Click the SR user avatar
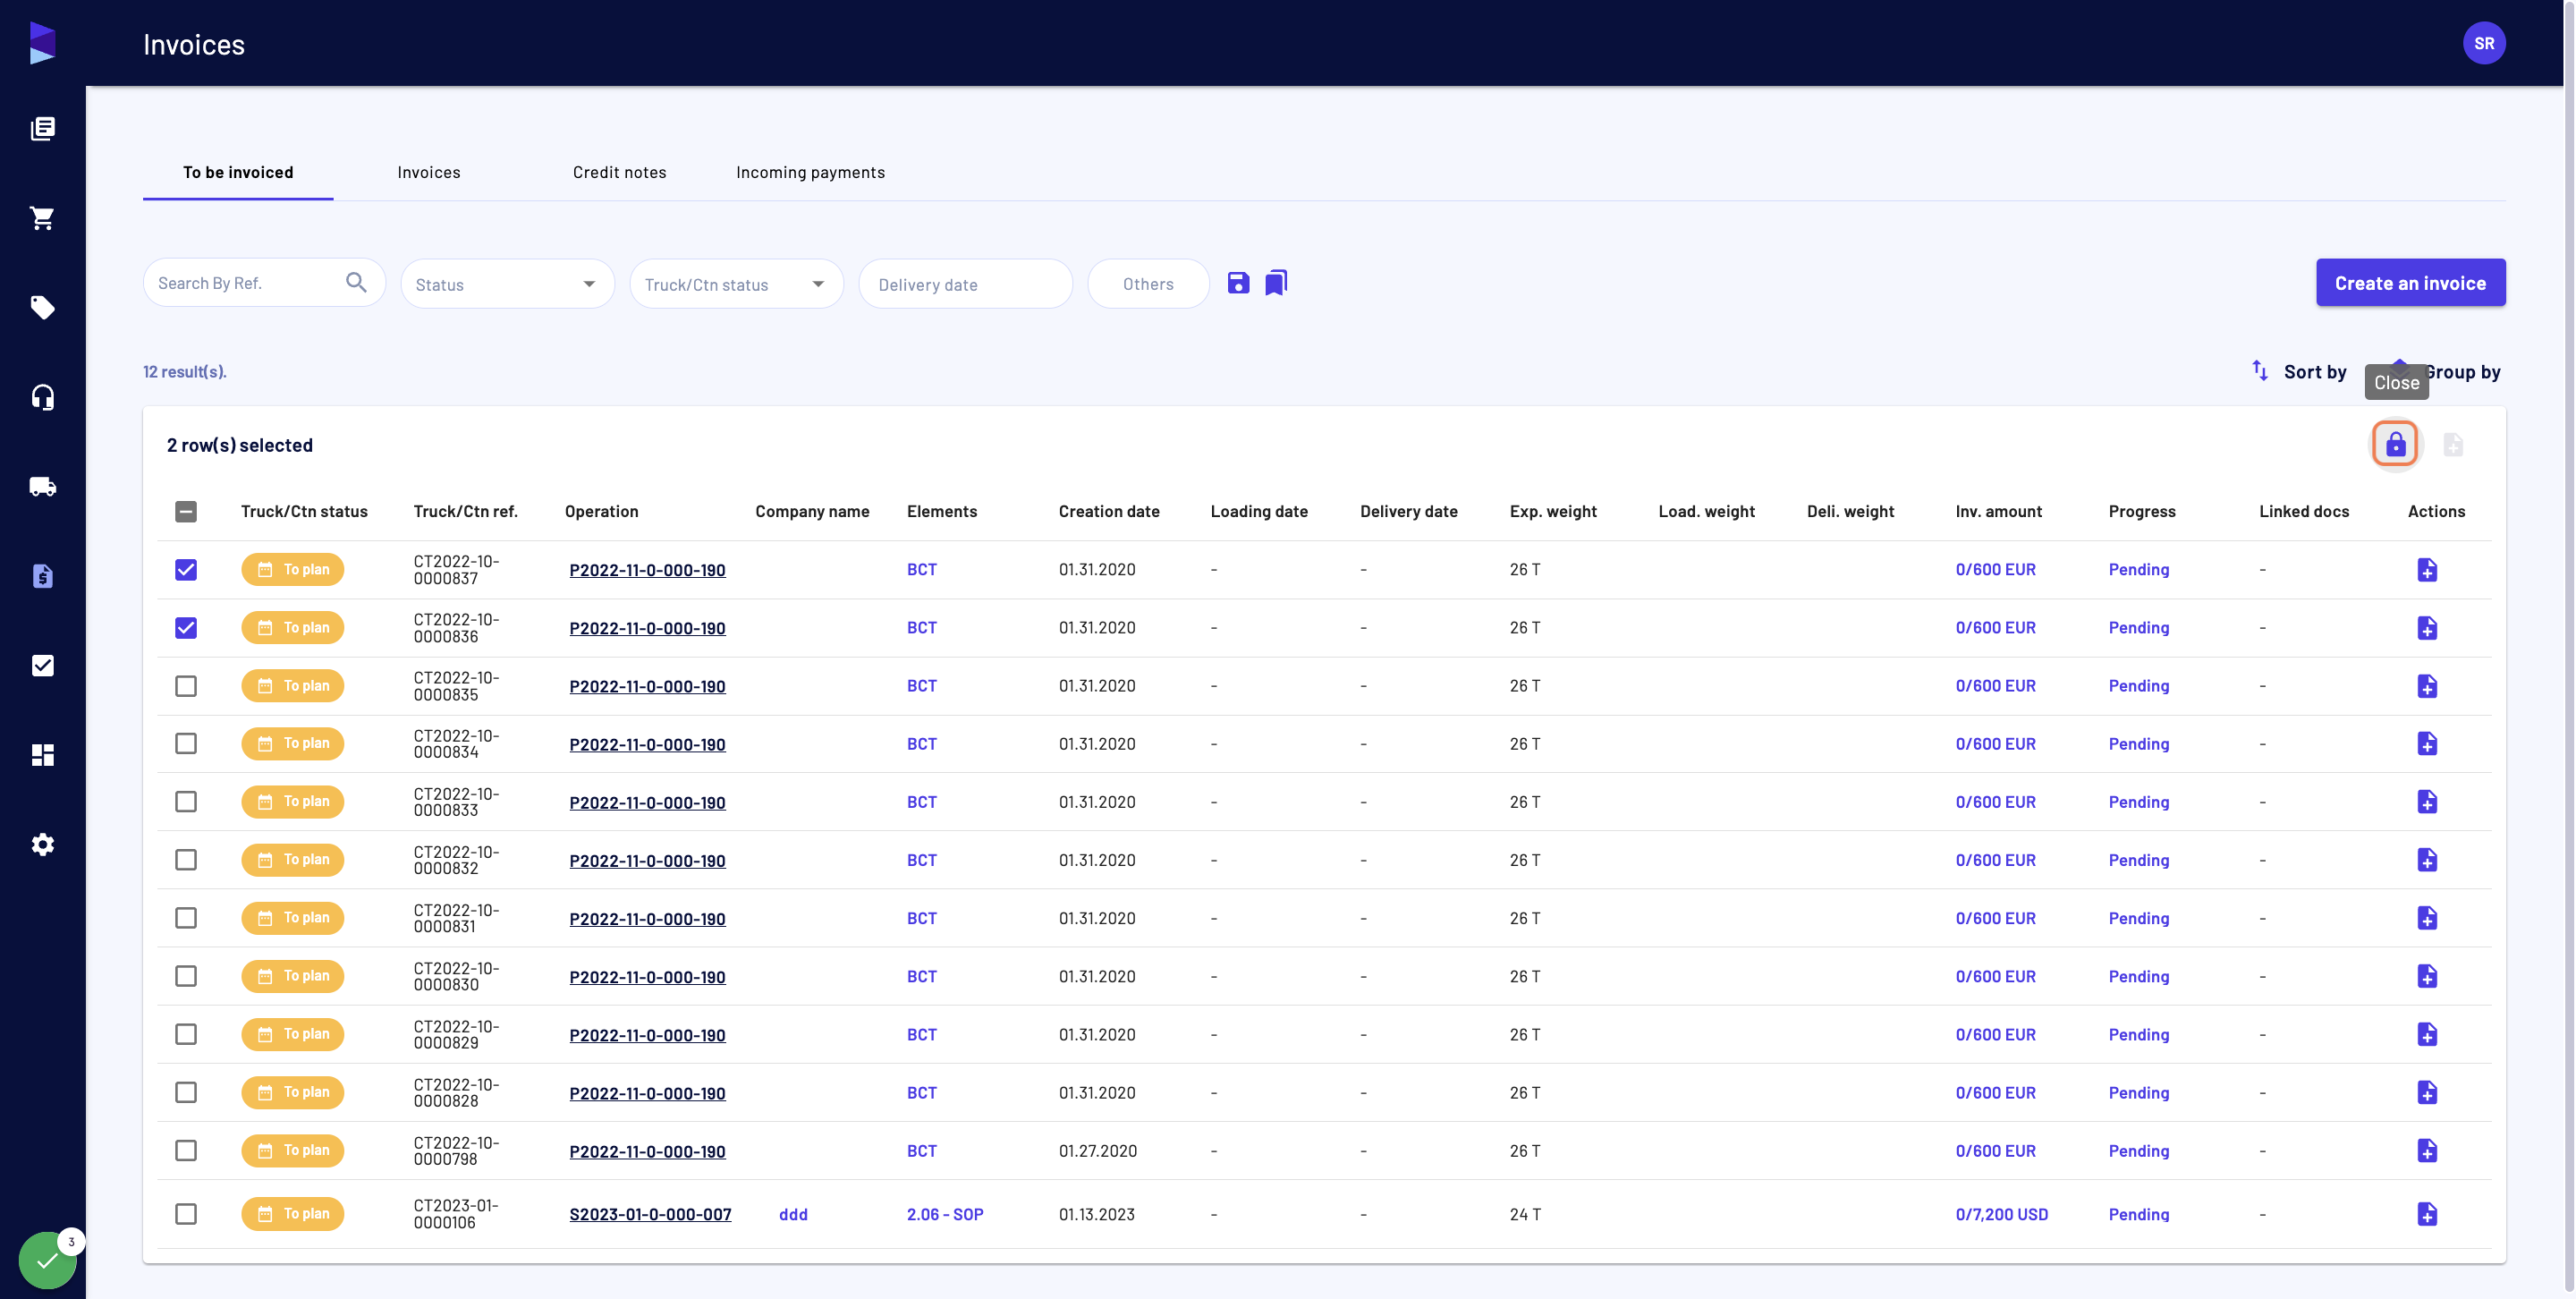 click(x=2483, y=43)
